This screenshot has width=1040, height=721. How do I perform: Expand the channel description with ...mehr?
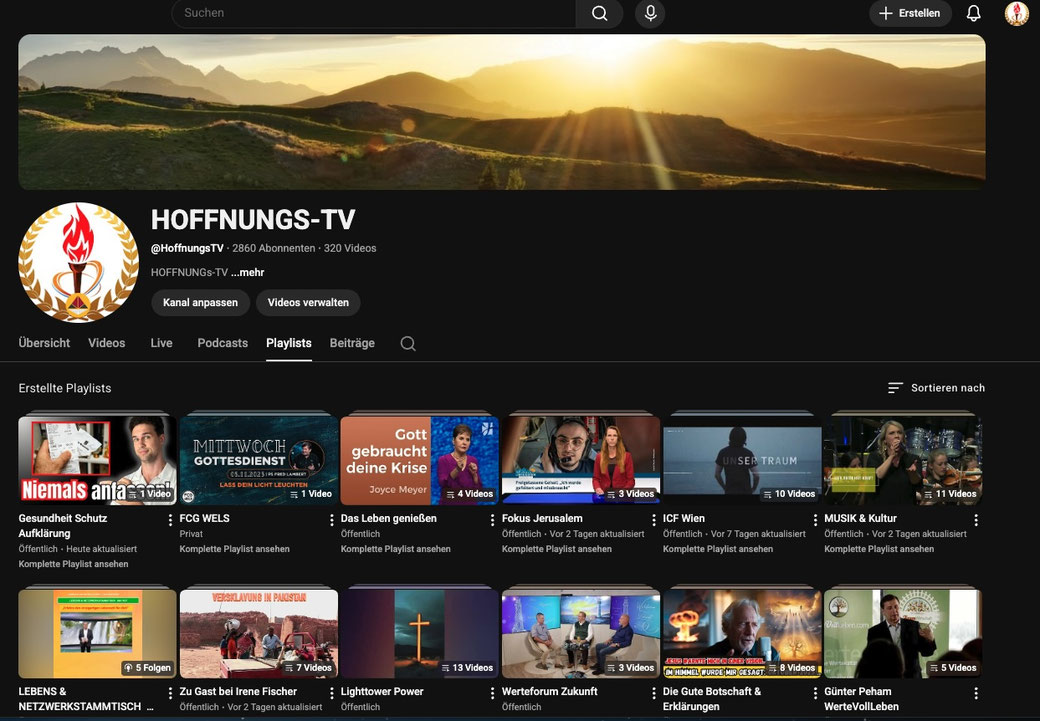(248, 272)
